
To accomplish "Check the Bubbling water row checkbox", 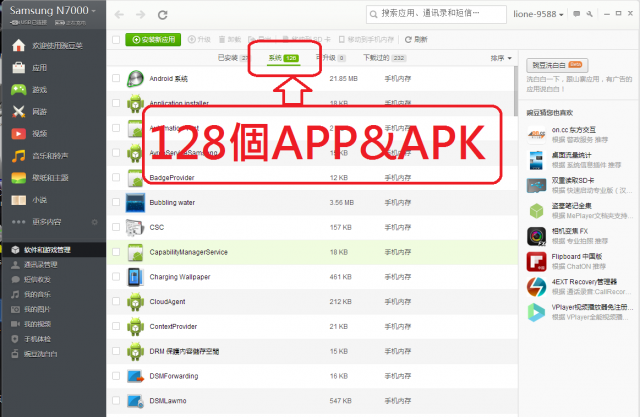I will (116, 202).
